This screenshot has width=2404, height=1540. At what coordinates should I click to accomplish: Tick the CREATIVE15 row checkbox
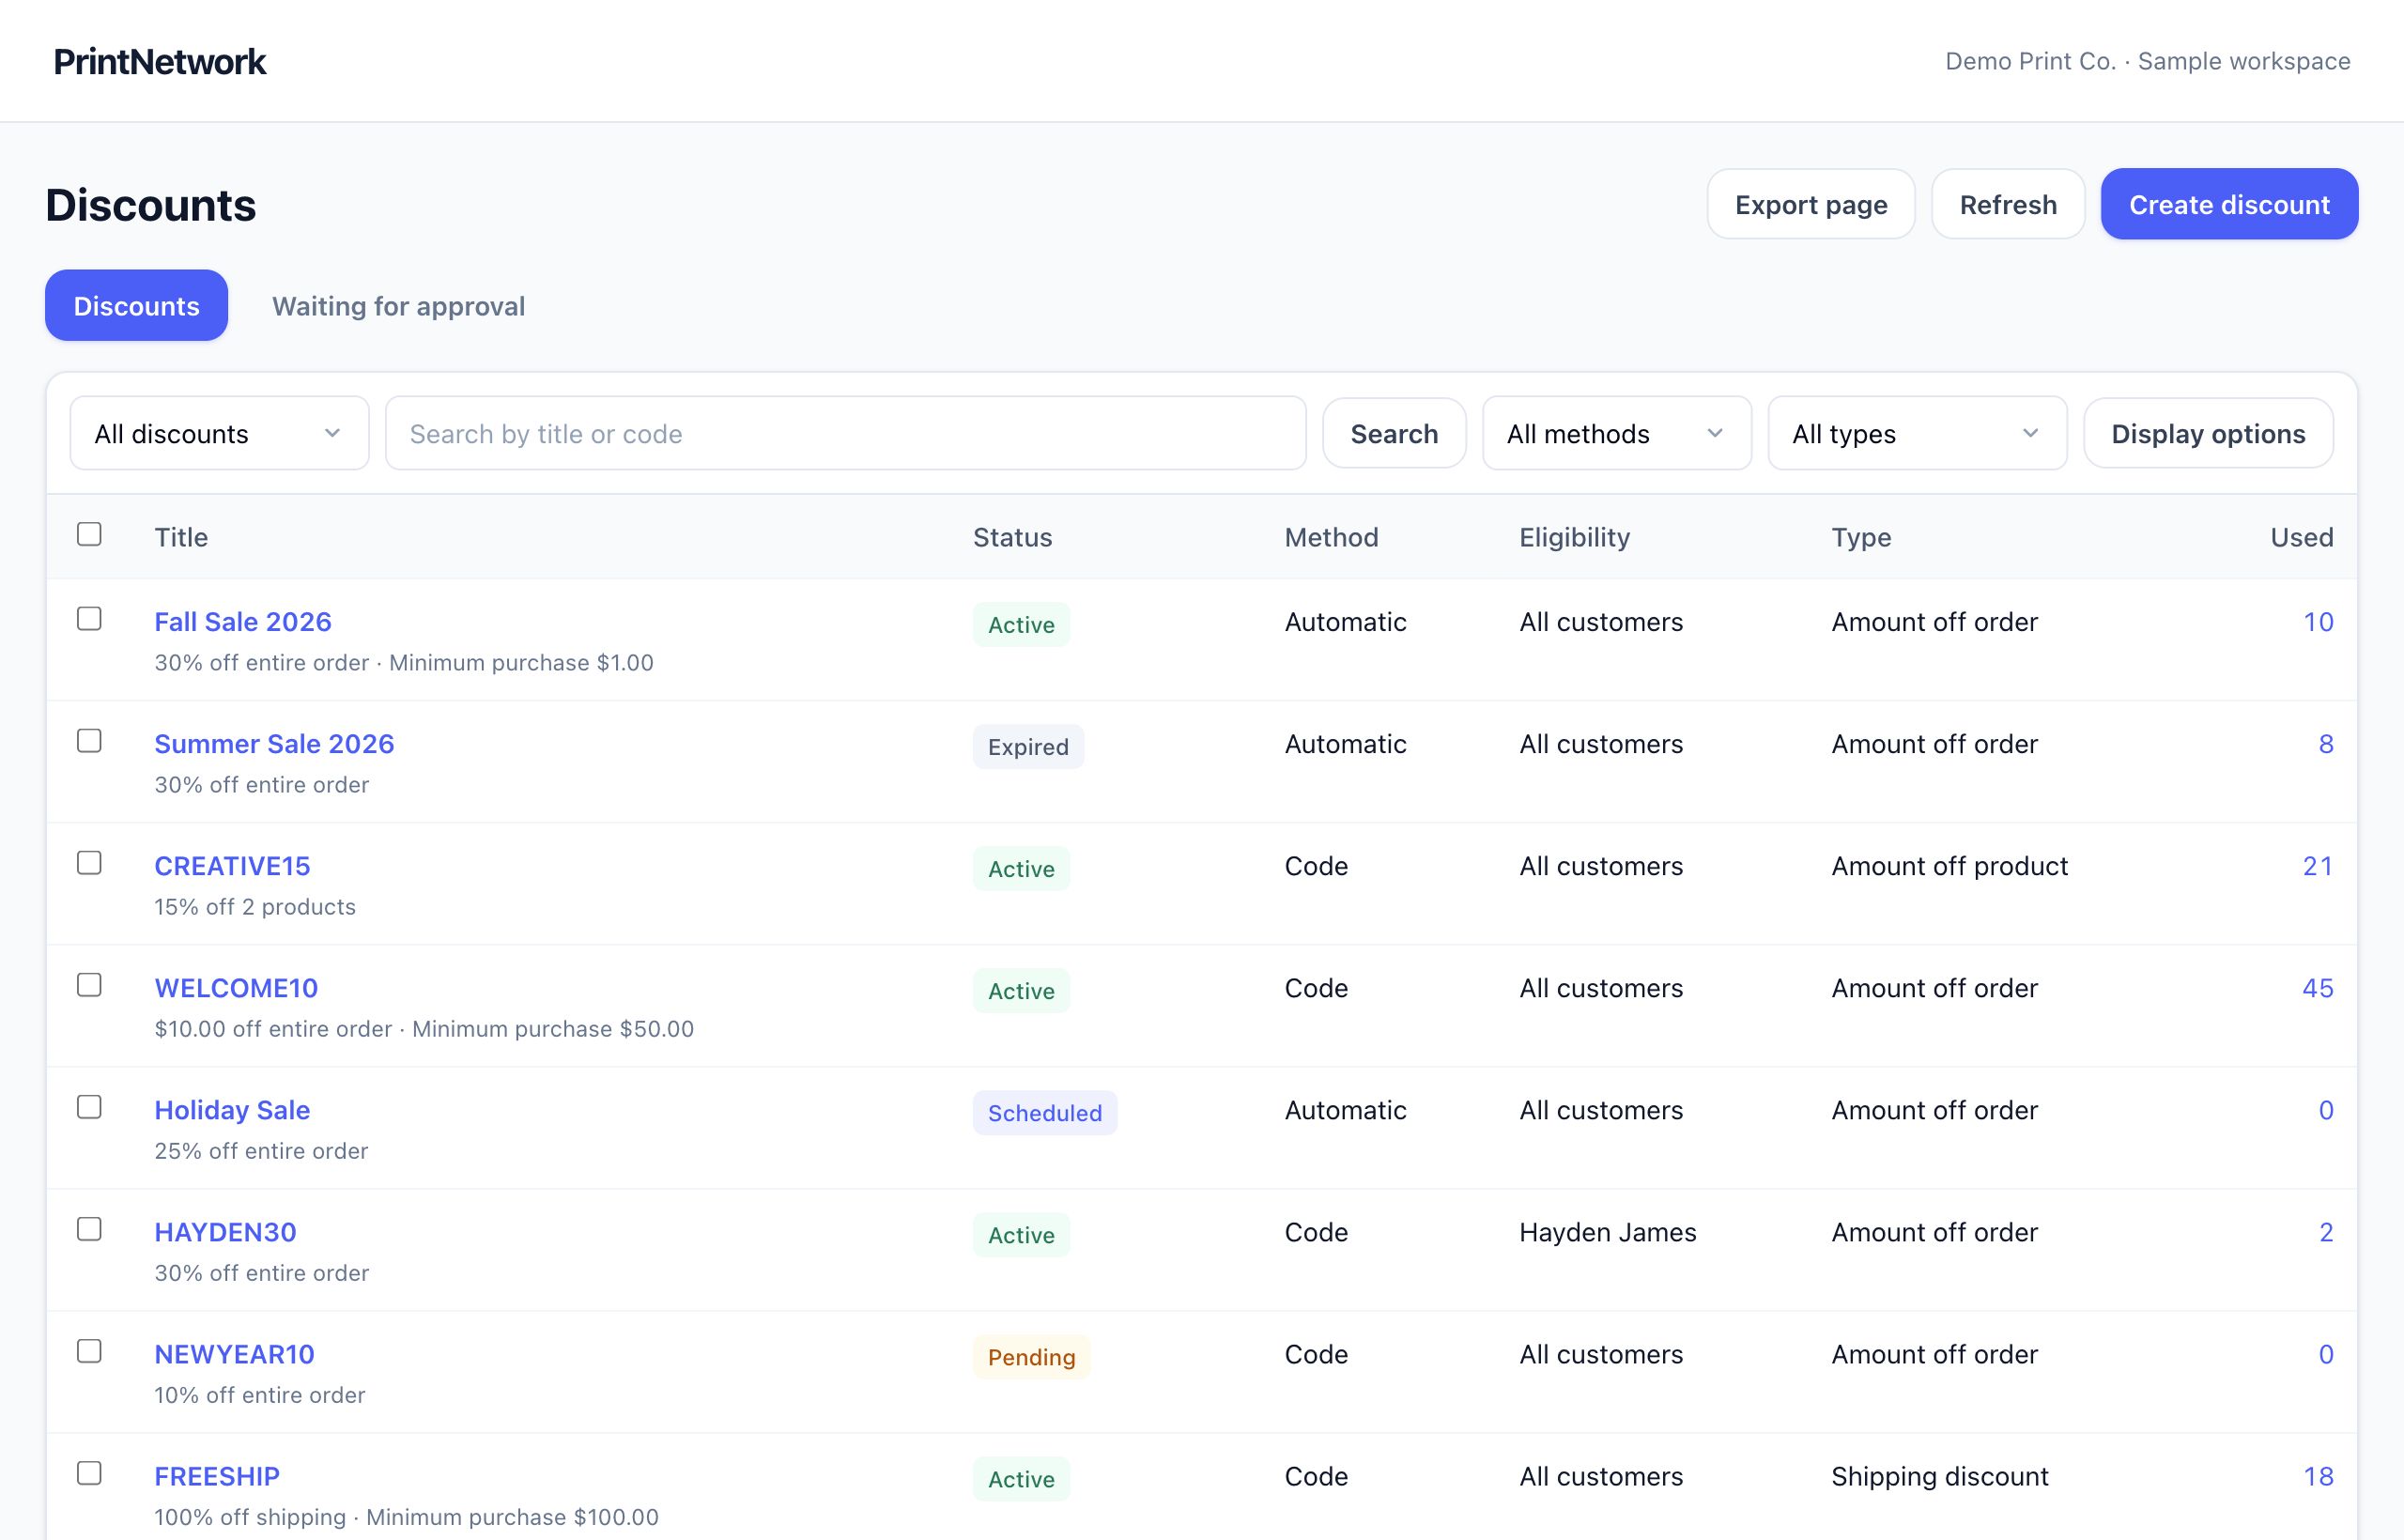pyautogui.click(x=89, y=863)
